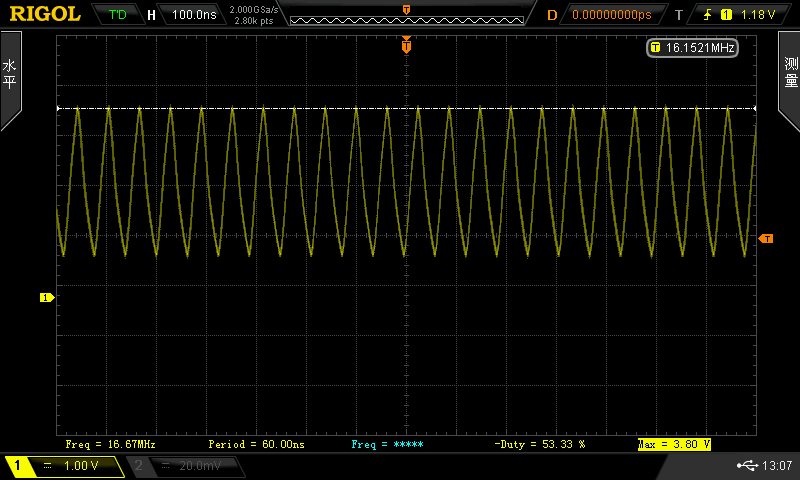Click the small trigger marker above memory bar
The width and height of the screenshot is (800, 480).
(406, 10)
